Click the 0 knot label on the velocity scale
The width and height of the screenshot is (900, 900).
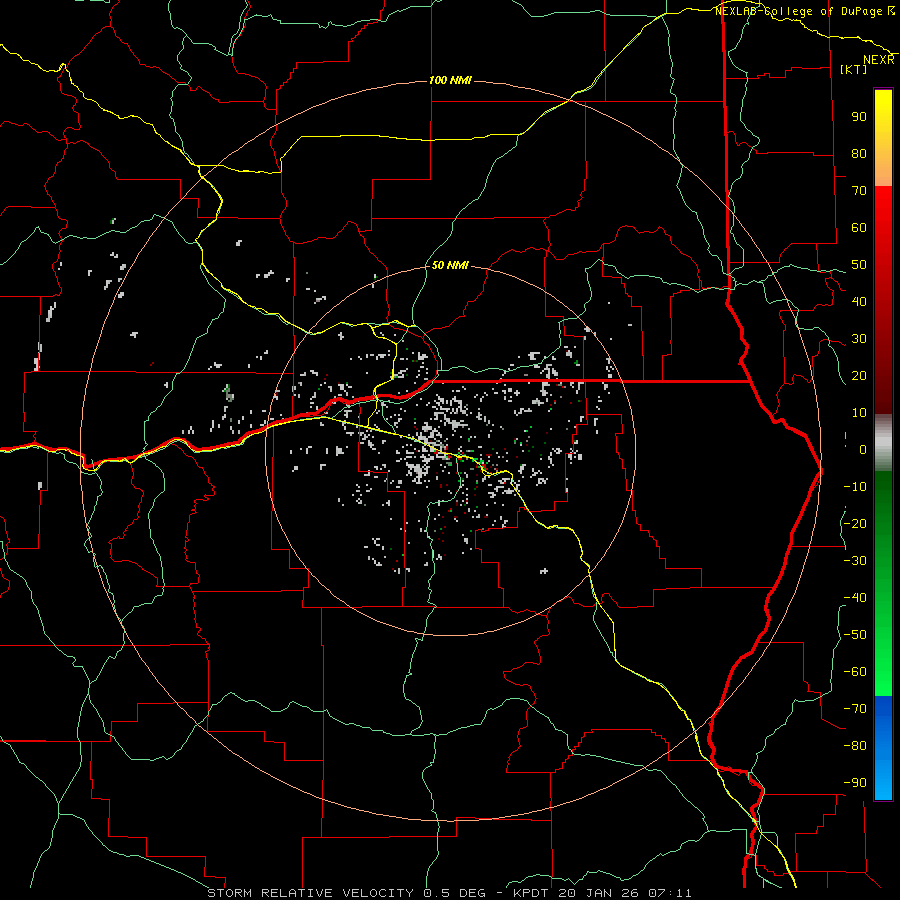coord(863,449)
